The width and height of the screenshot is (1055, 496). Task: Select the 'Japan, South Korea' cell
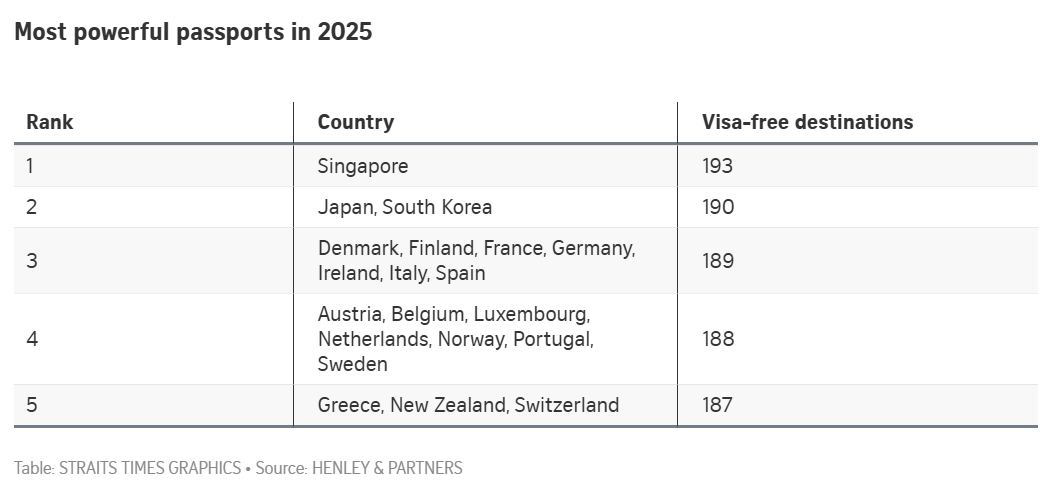tap(405, 207)
